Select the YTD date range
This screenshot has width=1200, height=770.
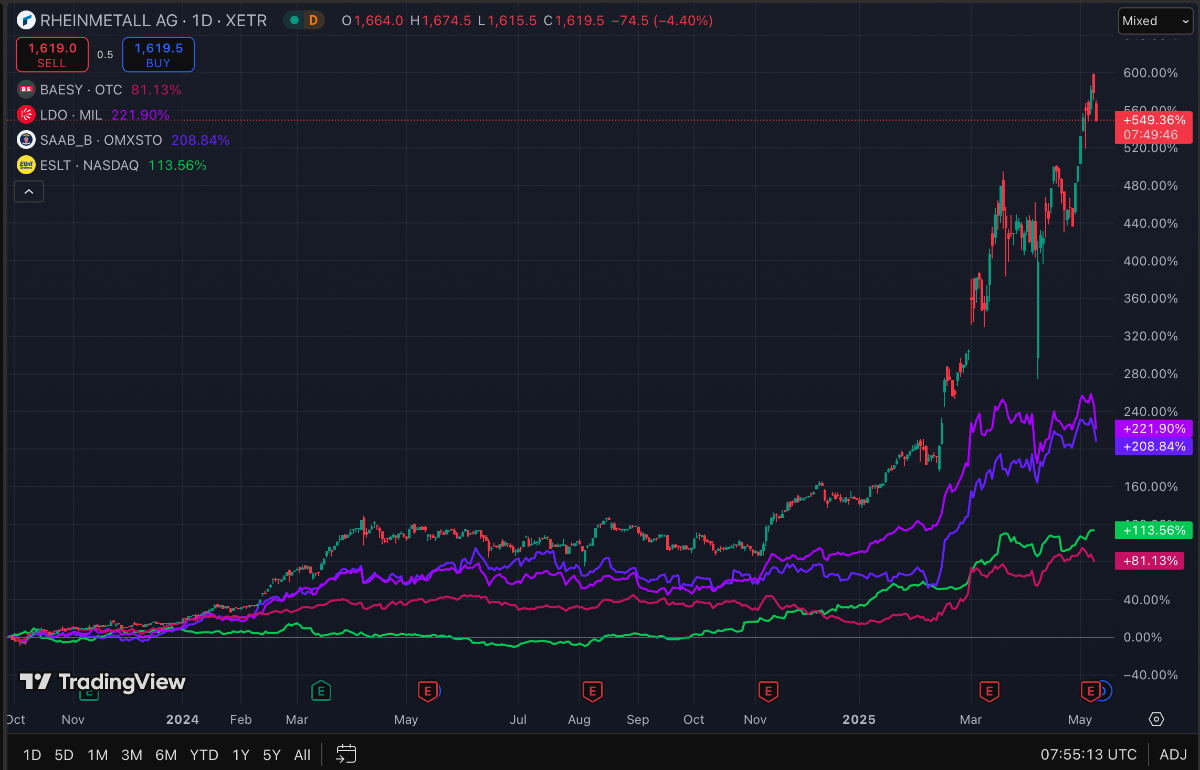[204, 754]
